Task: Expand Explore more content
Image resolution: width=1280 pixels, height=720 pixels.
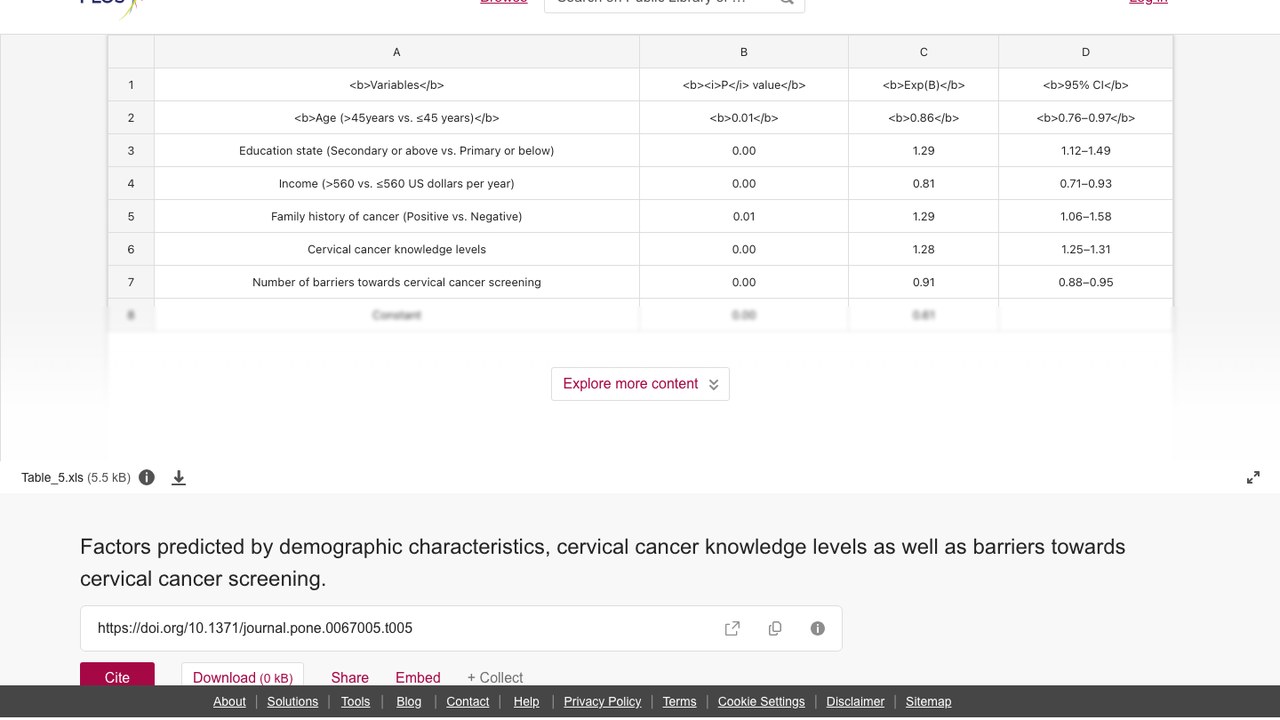Action: pyautogui.click(x=640, y=384)
